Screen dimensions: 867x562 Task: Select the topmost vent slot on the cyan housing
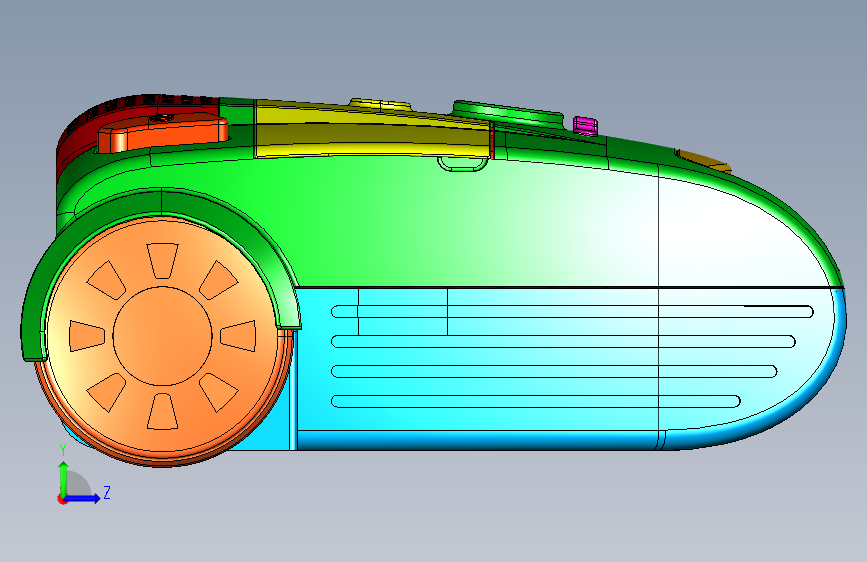[x=572, y=312]
